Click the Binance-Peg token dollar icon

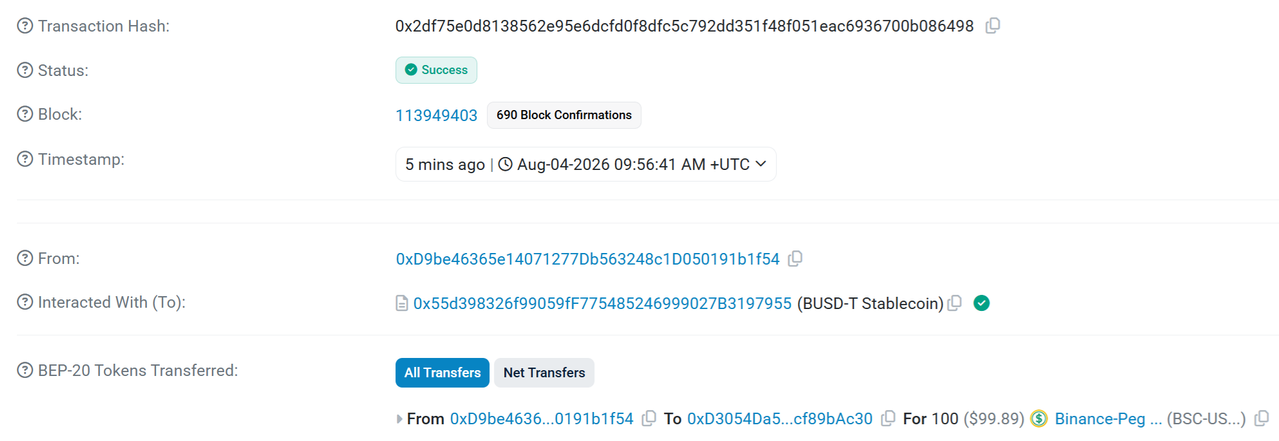(x=1039, y=419)
